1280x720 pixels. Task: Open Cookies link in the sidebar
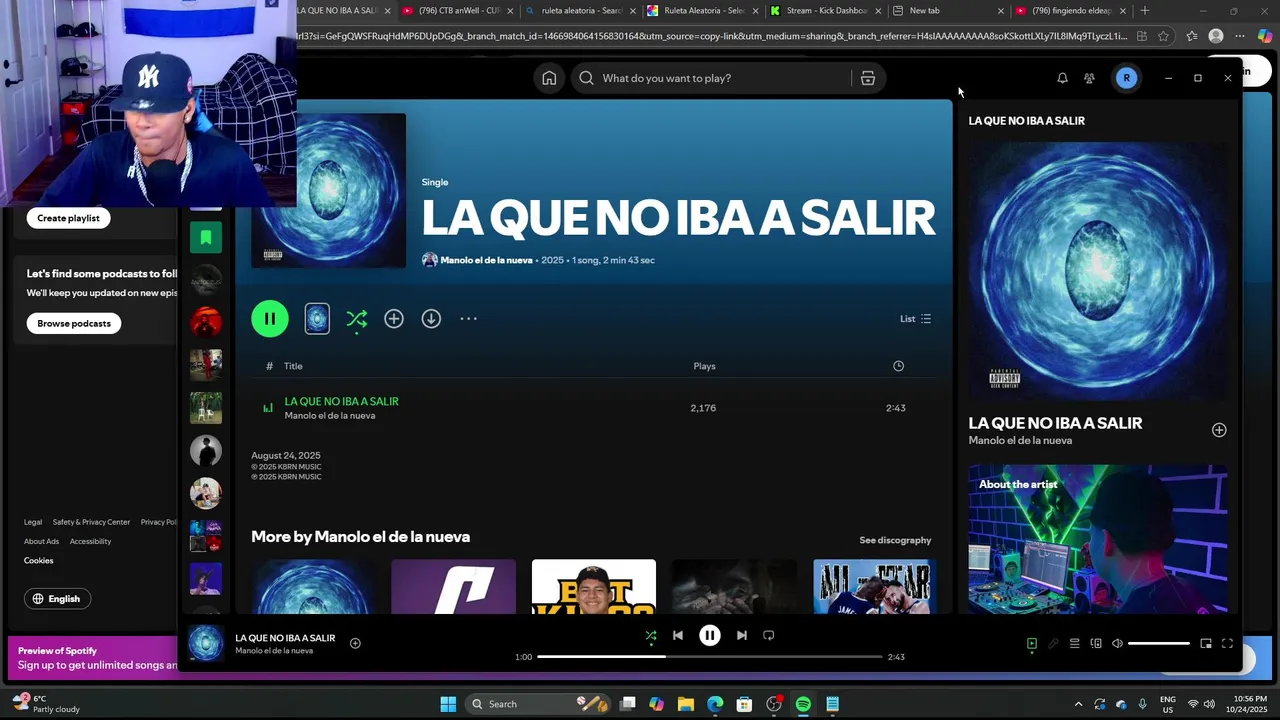click(39, 561)
